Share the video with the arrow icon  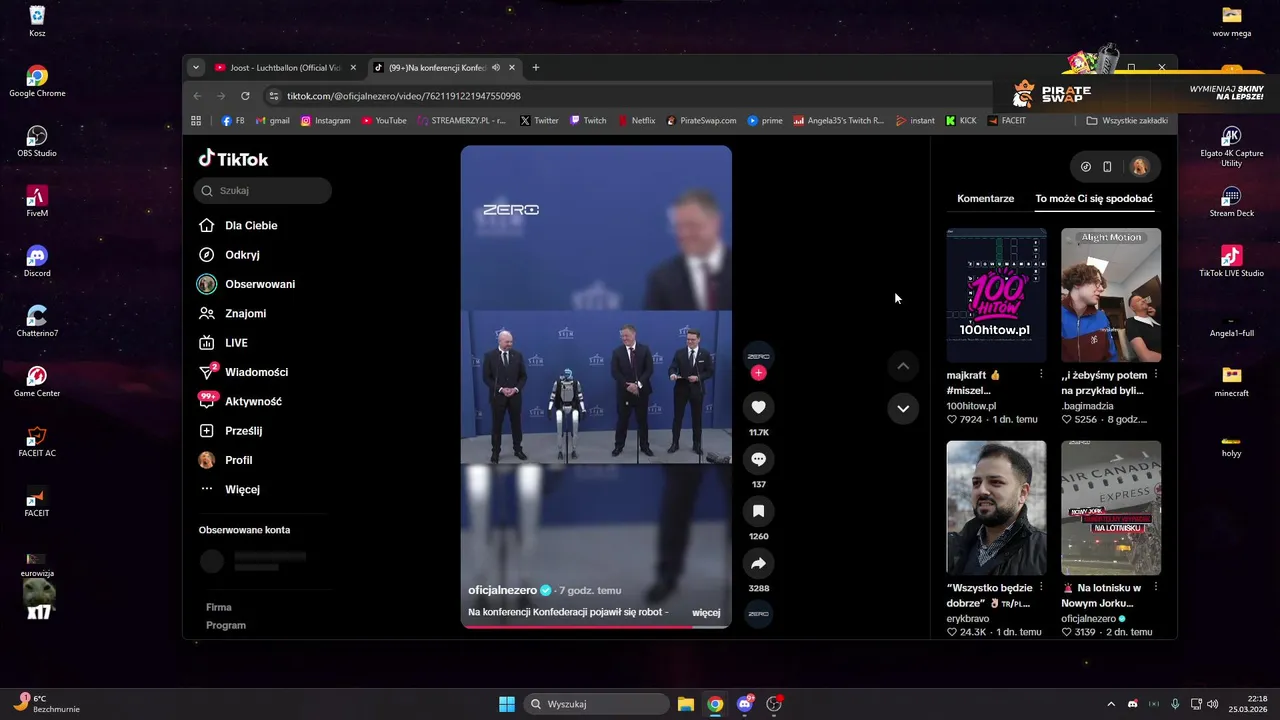pos(758,563)
